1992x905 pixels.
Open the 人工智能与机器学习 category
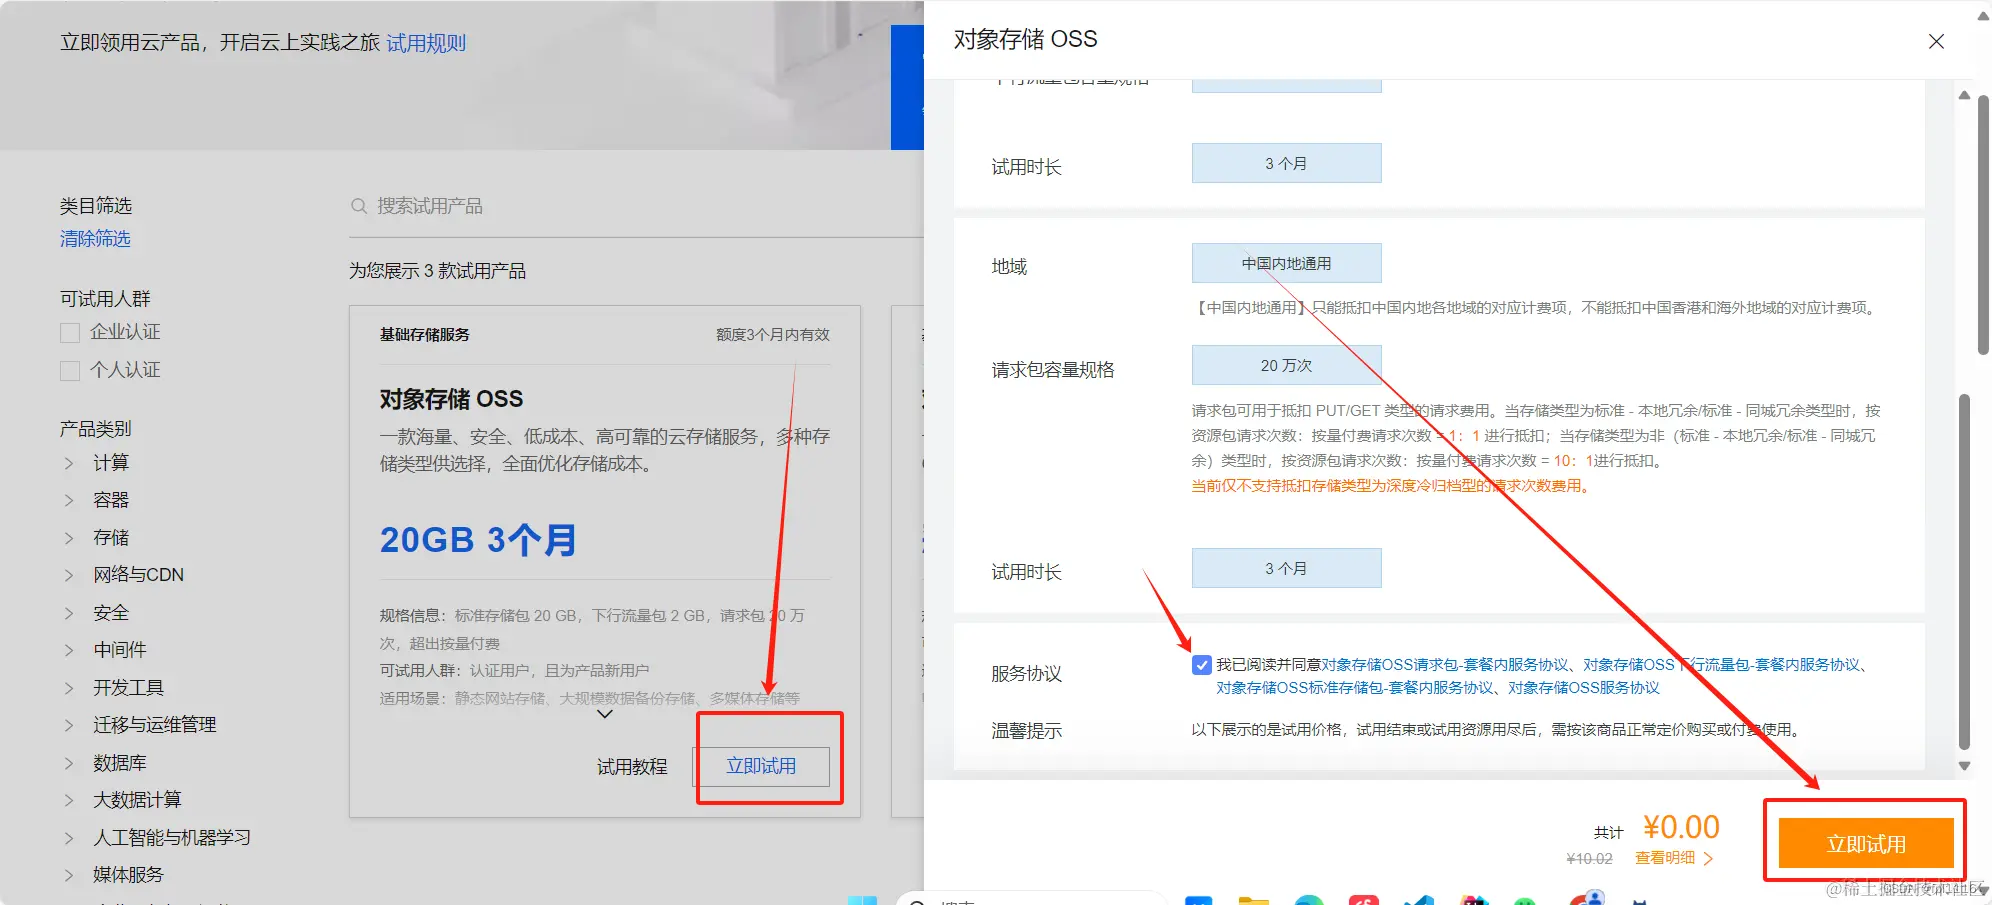(x=172, y=838)
